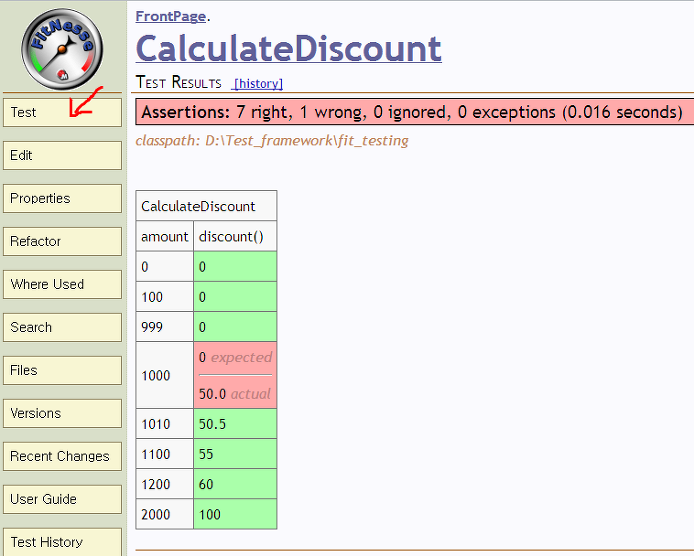The image size is (694, 556).
Task: Click the CalculateDiscount table header cell
Action: [206, 206]
